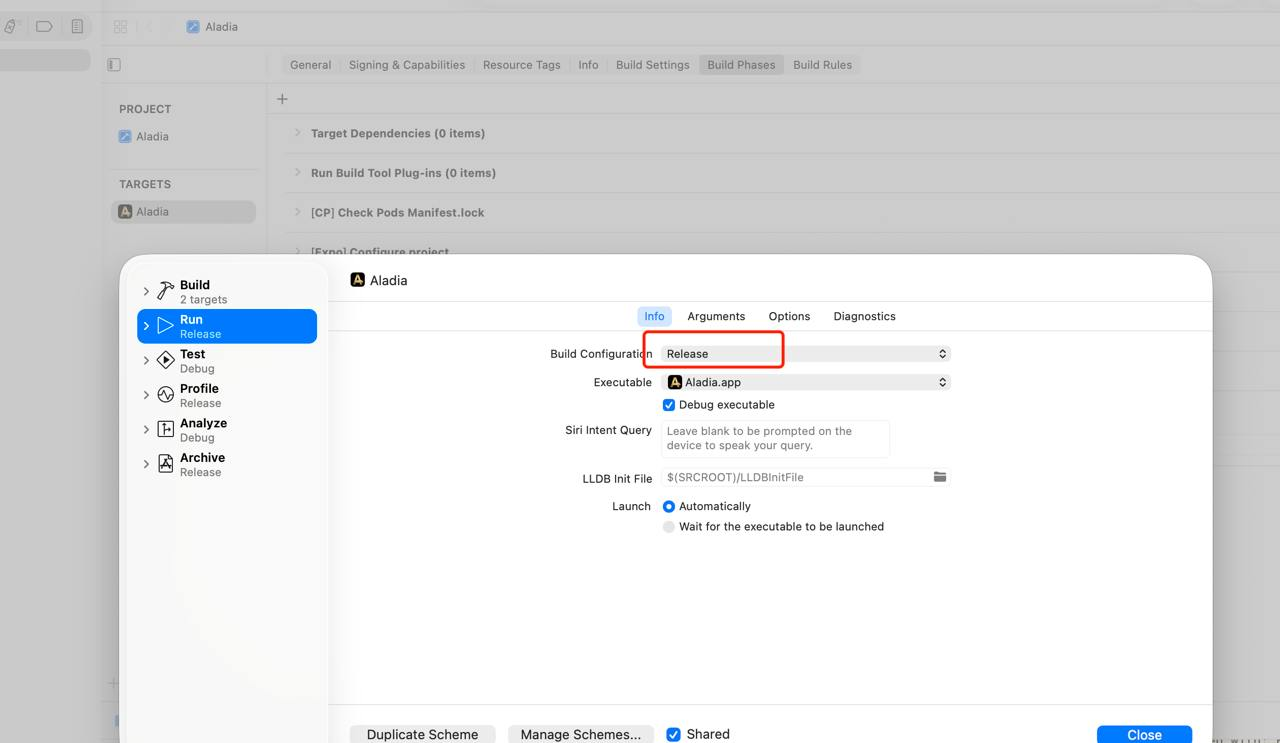Screen dimensions: 1280x743
Task: Expand Run Build Tool Plug-ins phase
Action: 297,173
